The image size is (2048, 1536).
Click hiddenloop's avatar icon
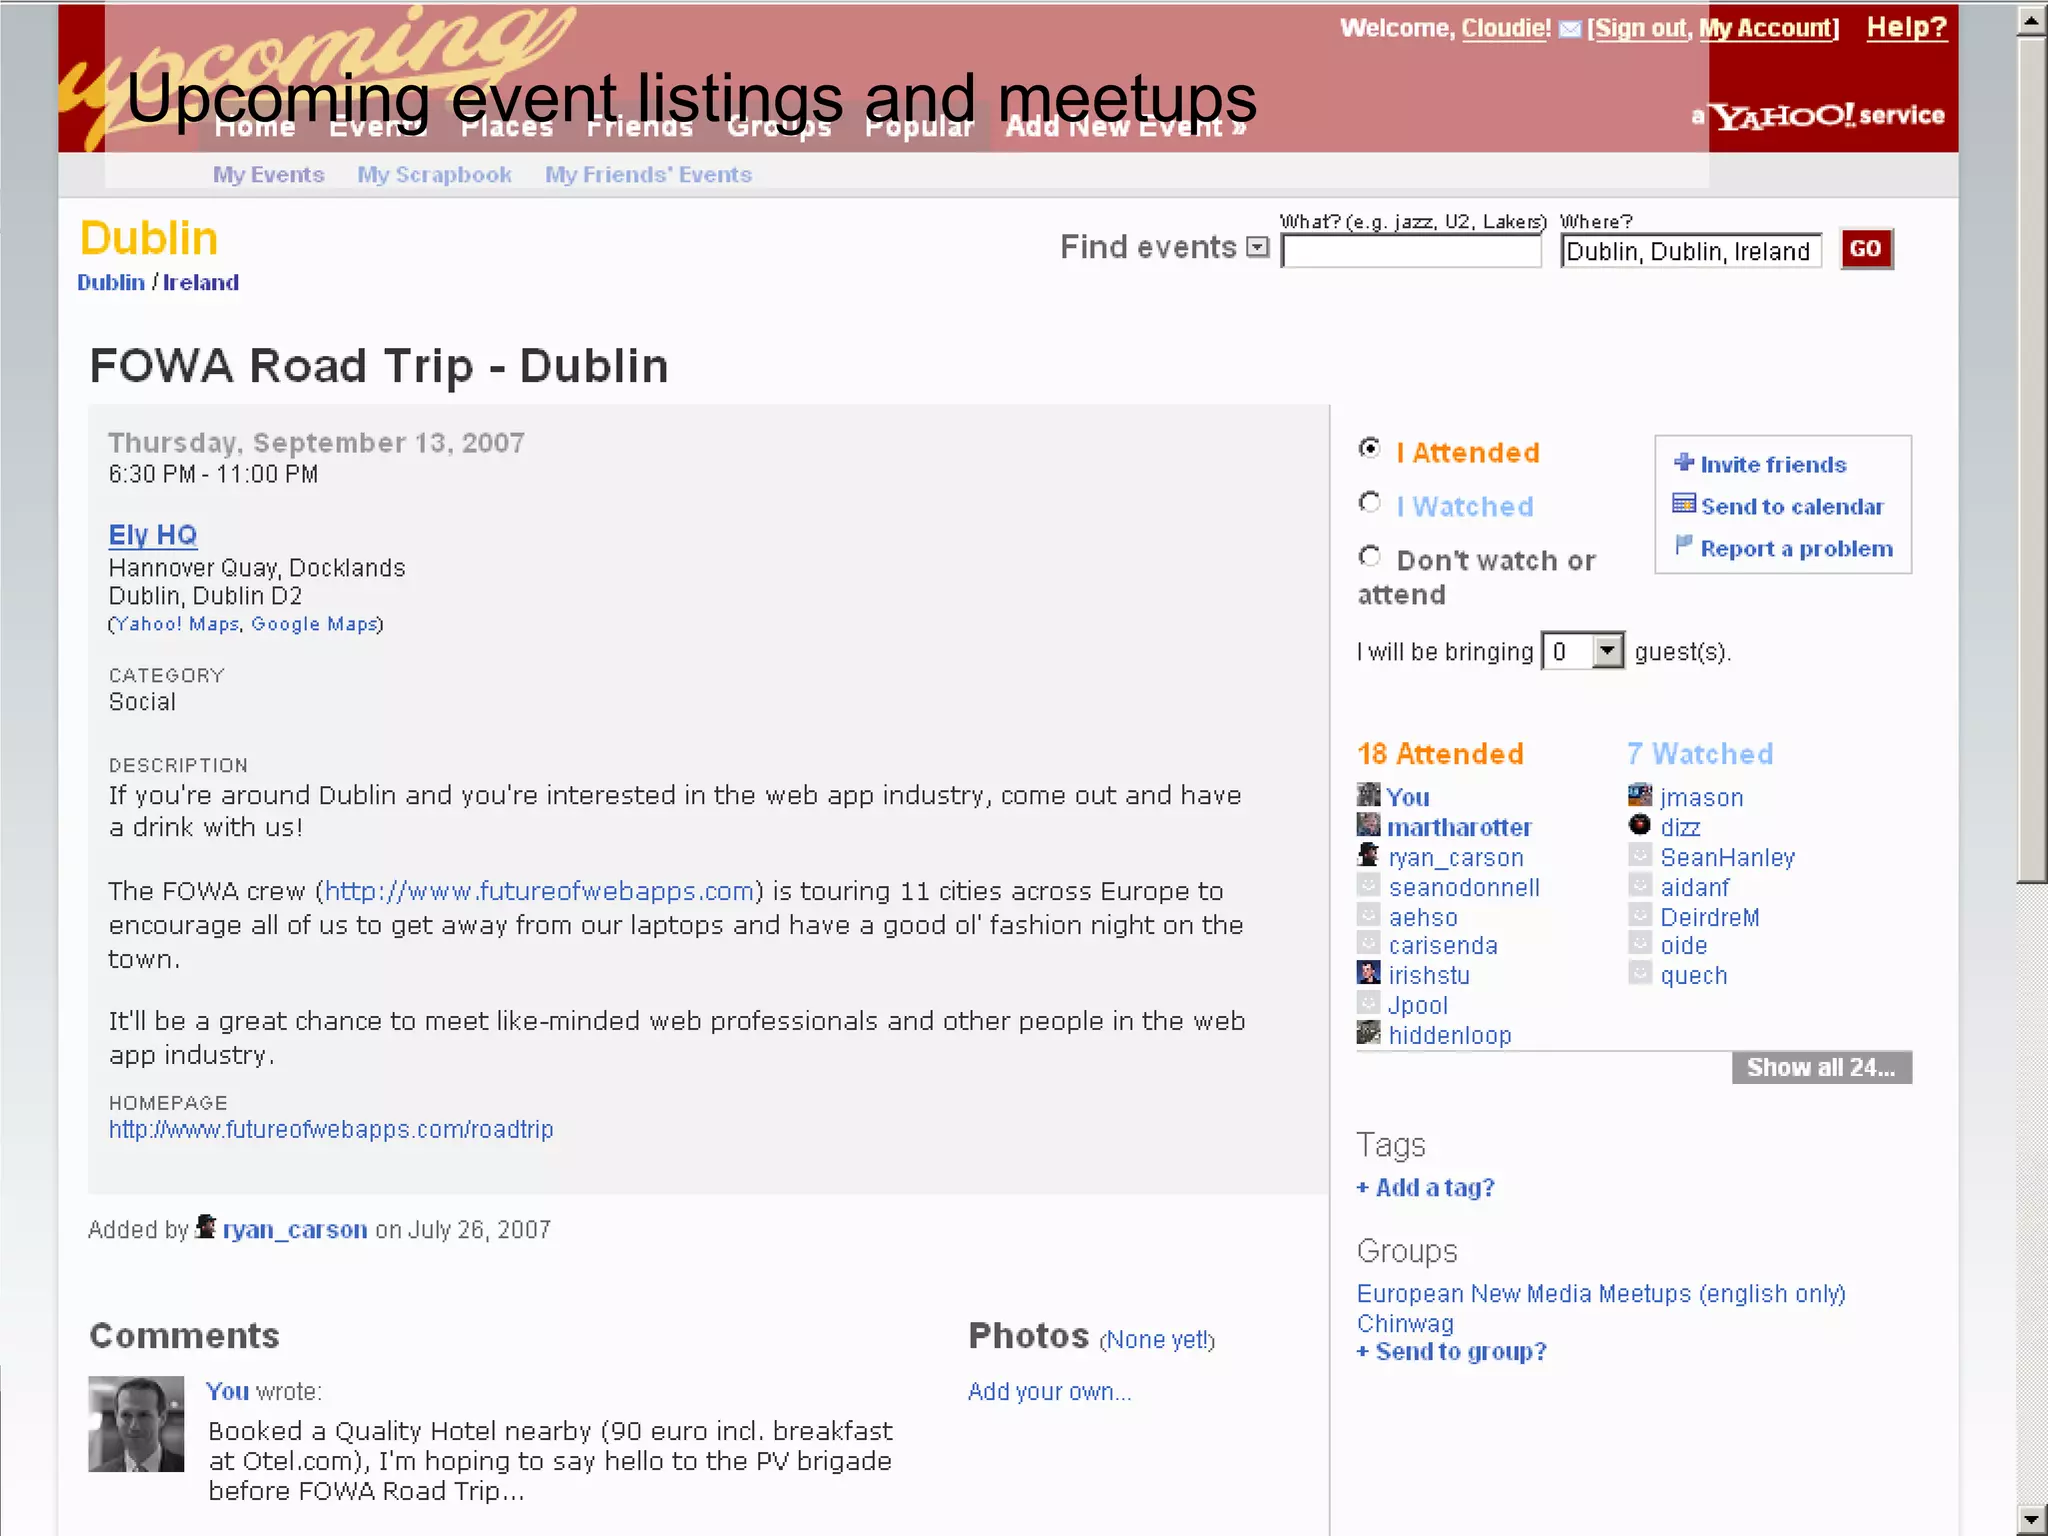1368,1033
